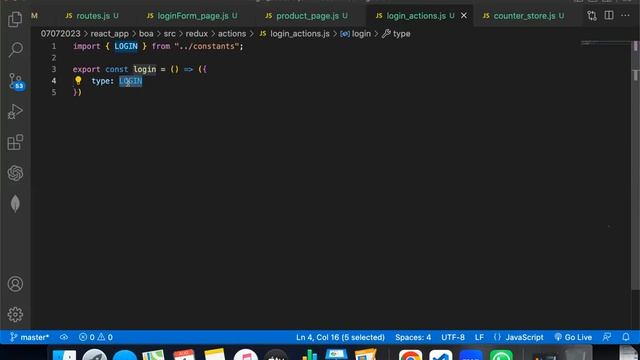Expand the boa breadcrumb

pyautogui.click(x=146, y=33)
